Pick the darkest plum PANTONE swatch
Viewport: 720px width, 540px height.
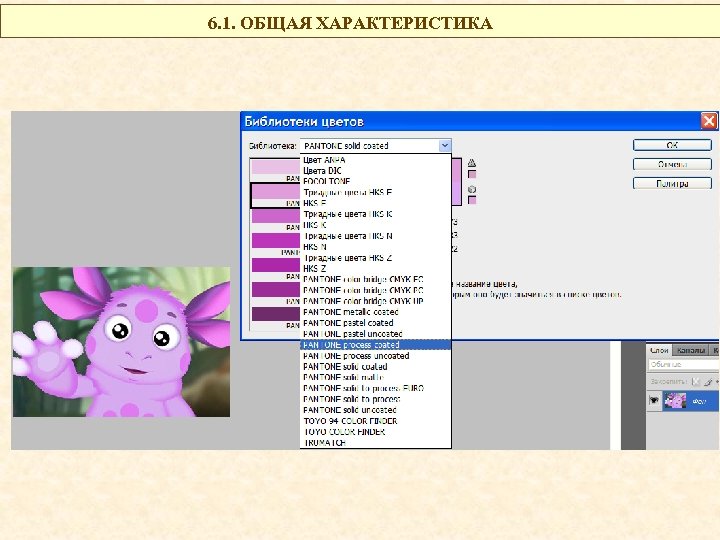pyautogui.click(x=276, y=314)
